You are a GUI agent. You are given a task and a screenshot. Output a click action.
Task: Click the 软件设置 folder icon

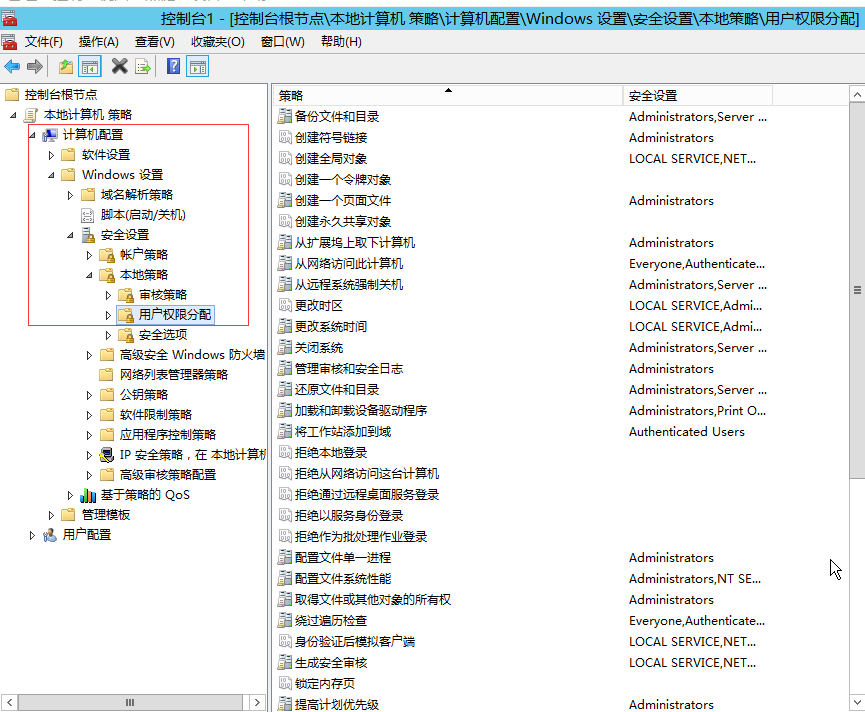(x=68, y=155)
